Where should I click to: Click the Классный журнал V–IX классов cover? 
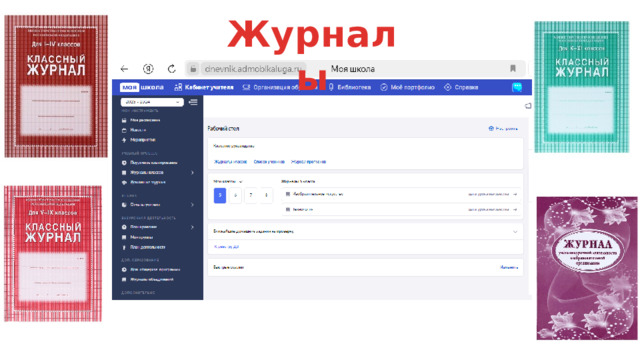point(53,253)
